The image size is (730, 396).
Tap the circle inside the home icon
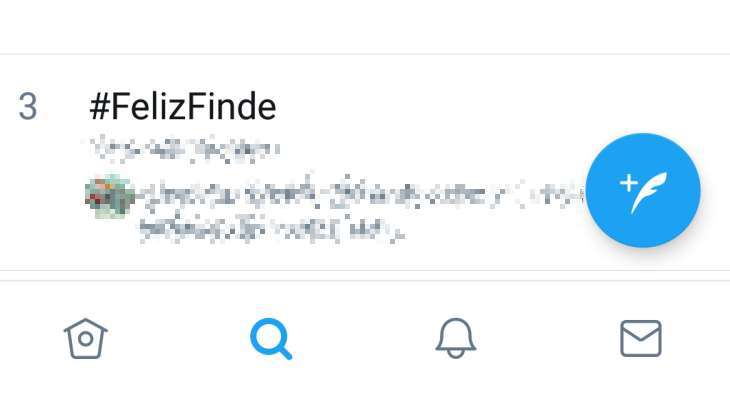coord(86,339)
